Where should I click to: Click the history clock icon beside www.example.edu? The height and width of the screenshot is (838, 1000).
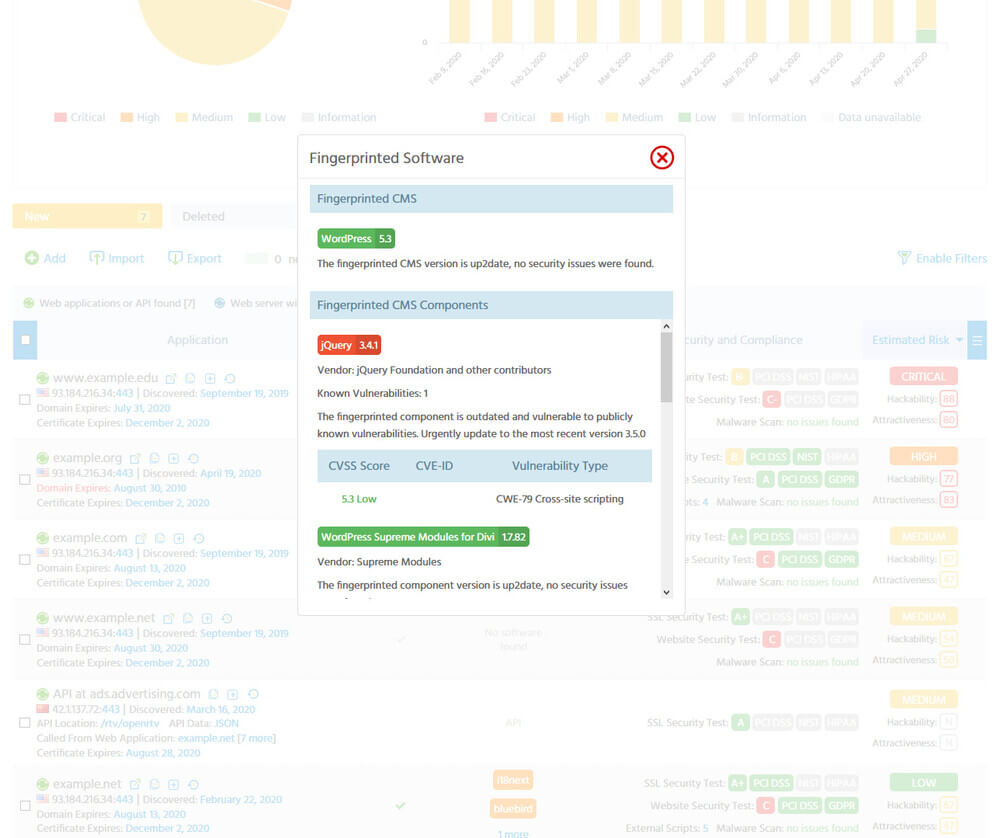[230, 378]
